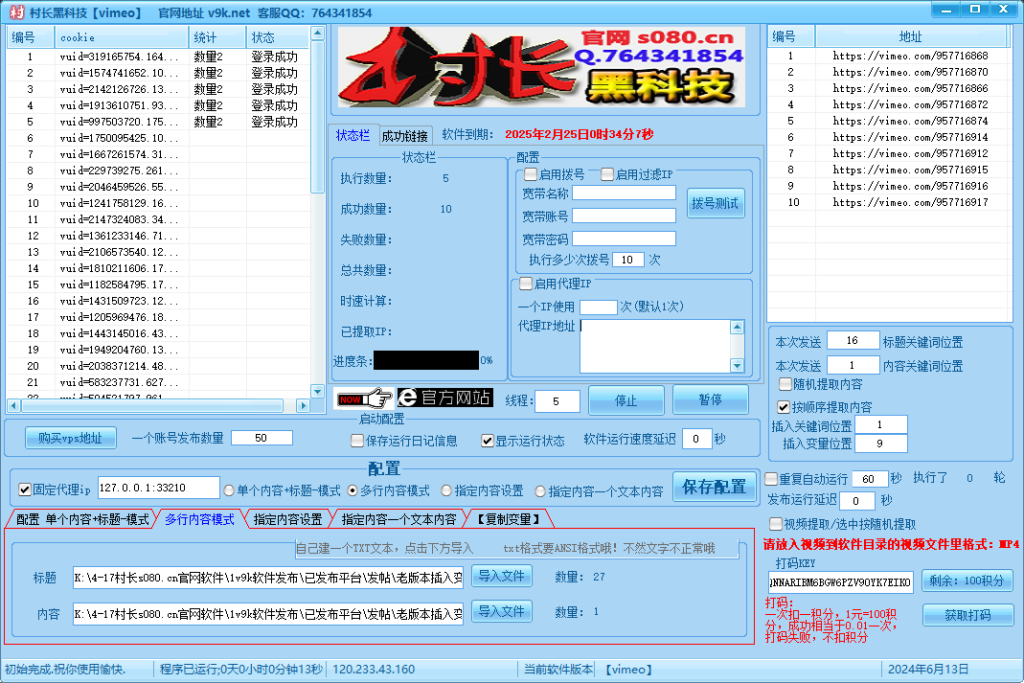The image size is (1024, 683).
Task: Proxy IP address box scroll-up arrow
Action: click(x=737, y=327)
